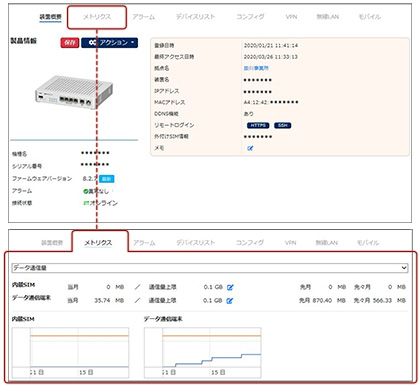Click the red 保存 button
This screenshot has width=420, height=385.
pos(70,43)
